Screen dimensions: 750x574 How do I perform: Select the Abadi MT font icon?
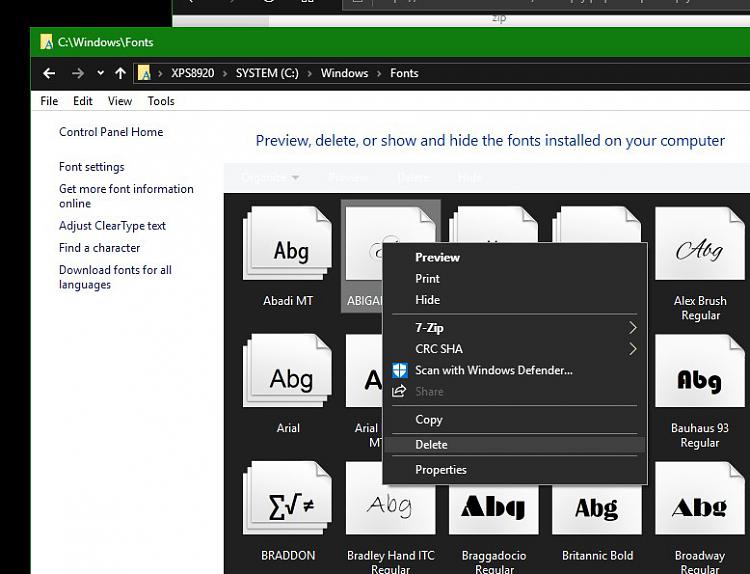287,243
